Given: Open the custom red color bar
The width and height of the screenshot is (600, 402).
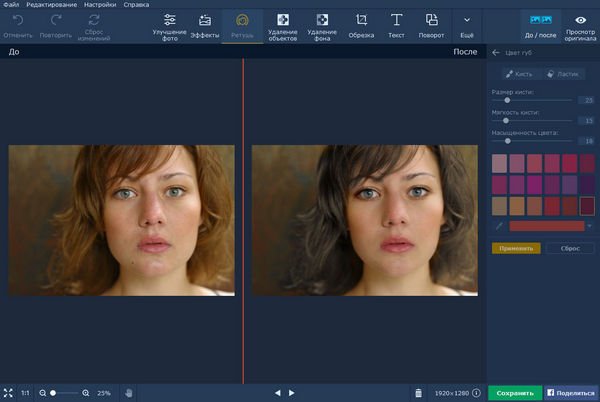Looking at the screenshot, I should (x=547, y=226).
